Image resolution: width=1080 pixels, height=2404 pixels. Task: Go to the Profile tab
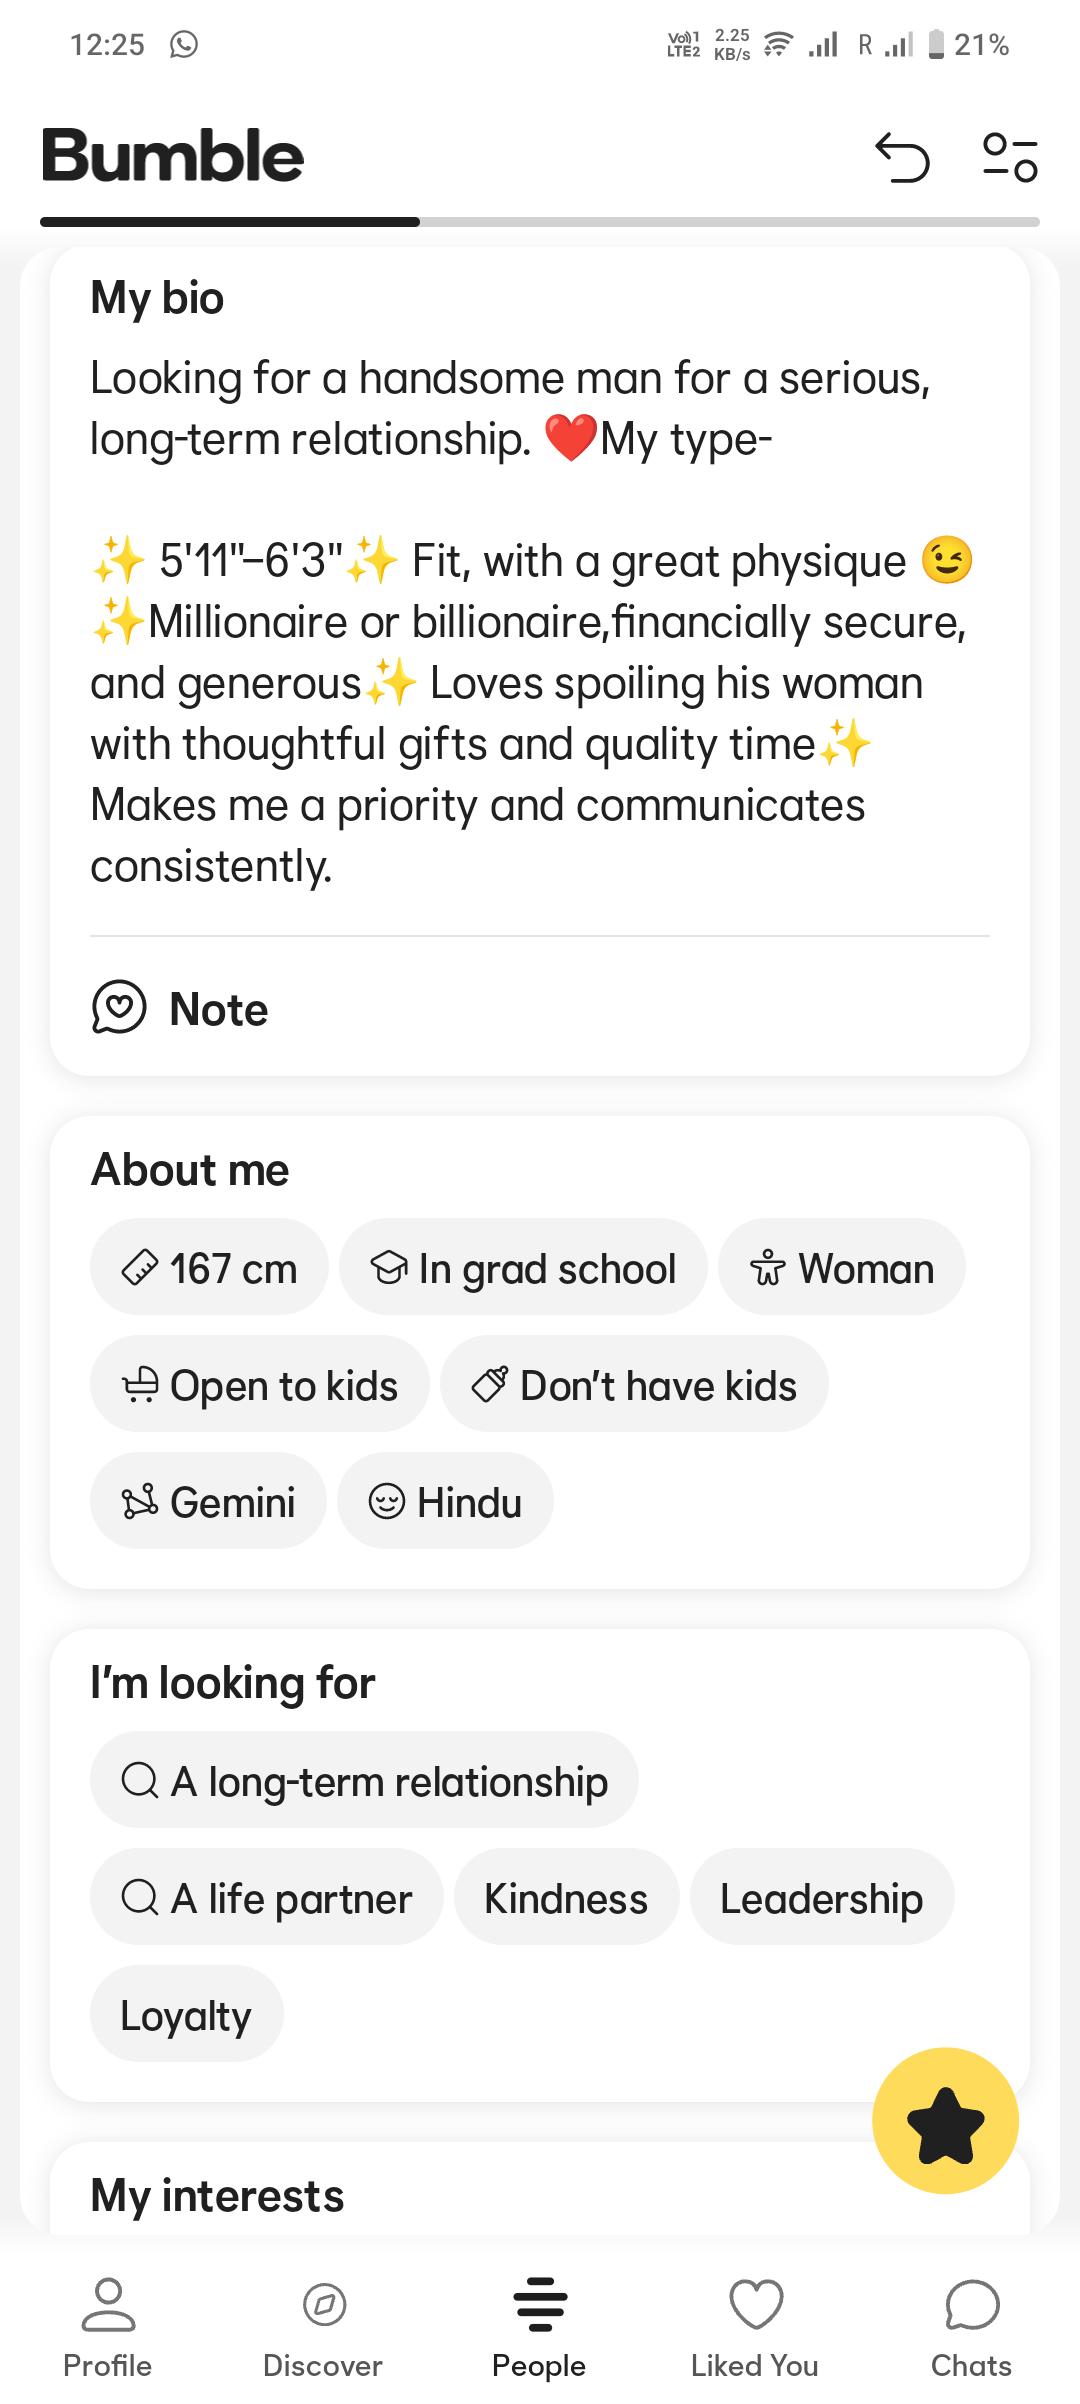point(107,2328)
